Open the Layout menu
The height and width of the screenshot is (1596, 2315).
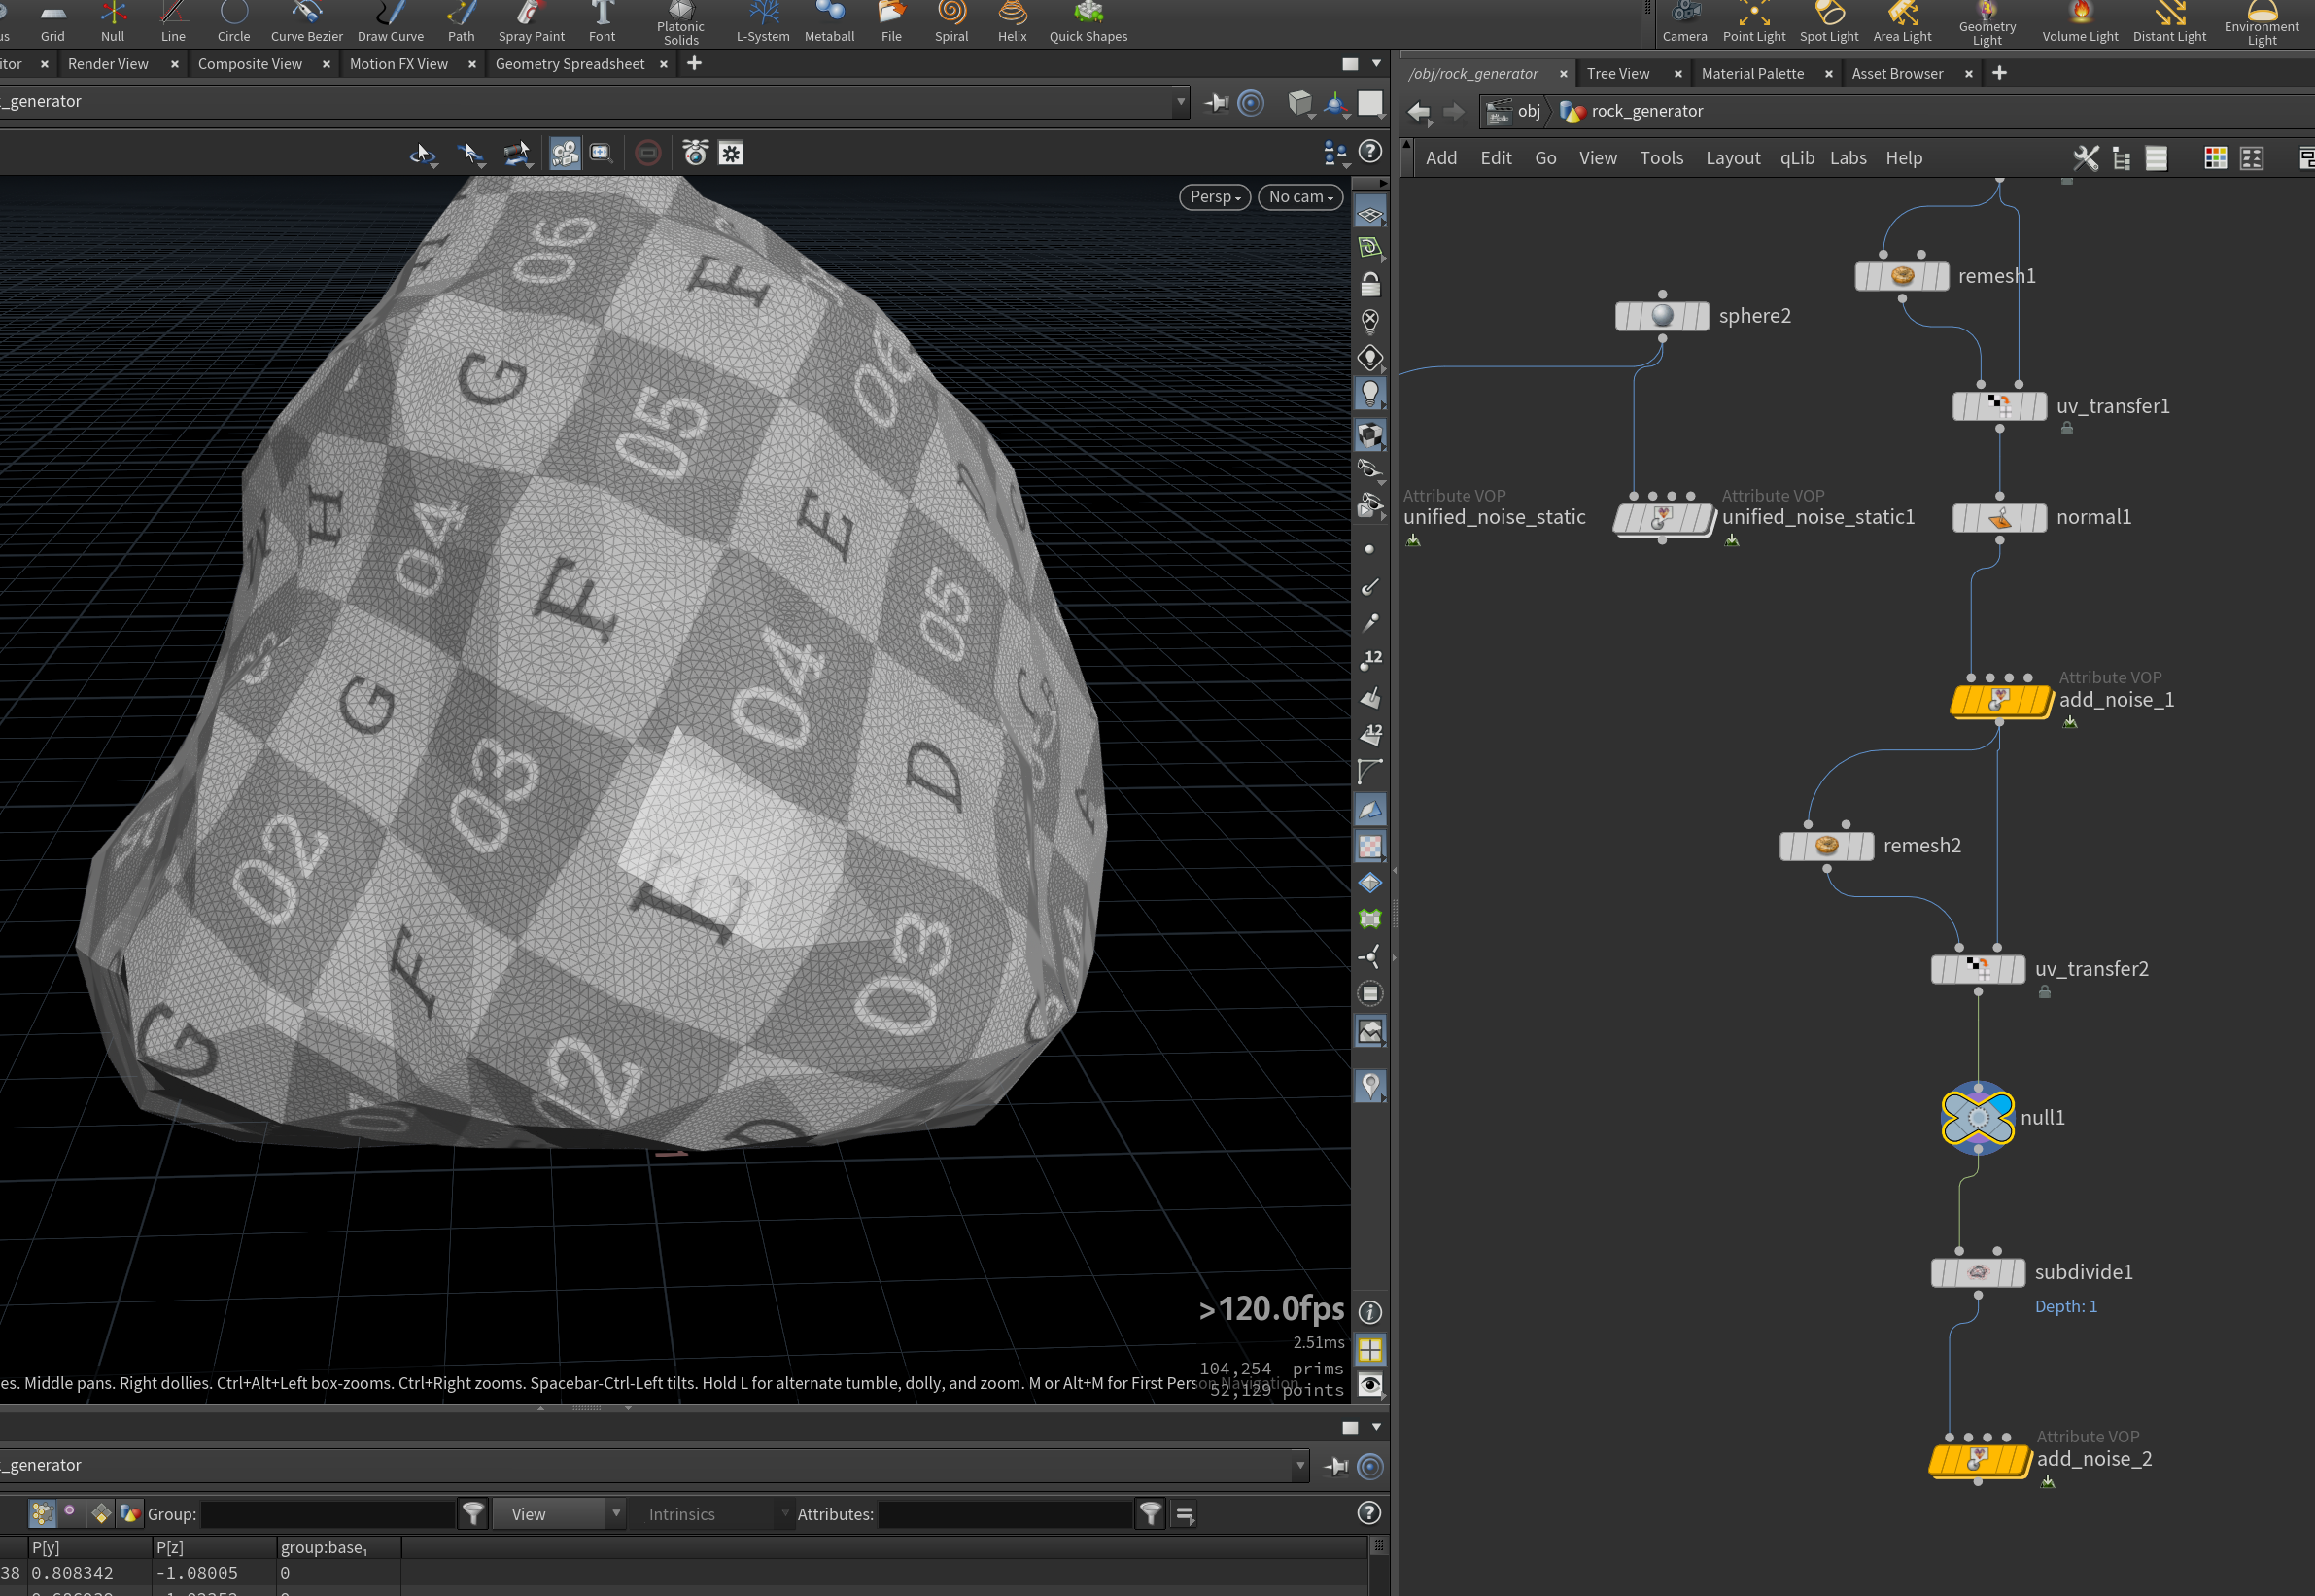(x=1732, y=158)
